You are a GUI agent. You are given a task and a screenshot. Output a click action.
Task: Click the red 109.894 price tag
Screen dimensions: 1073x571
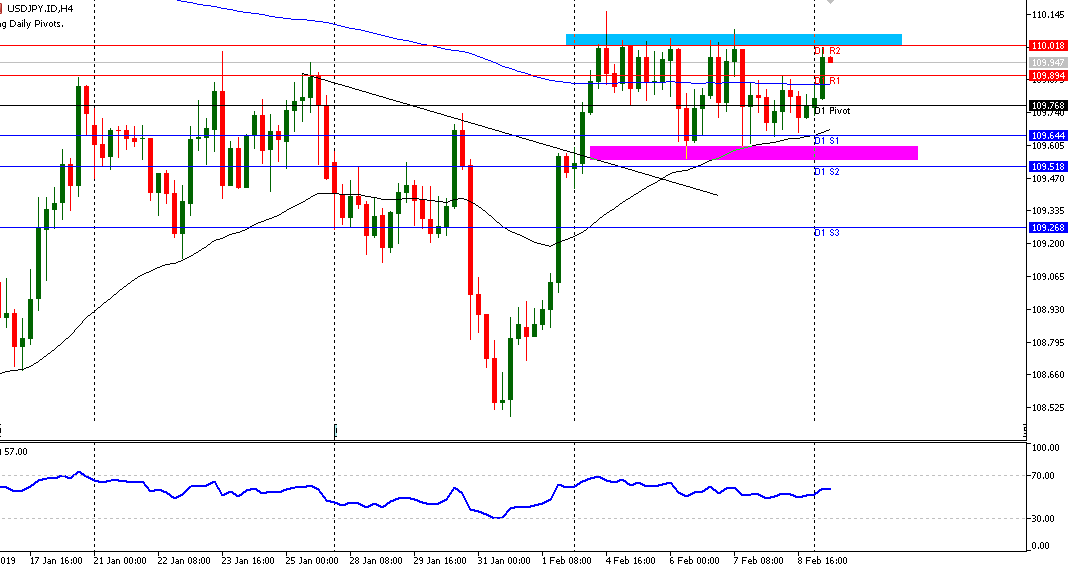[x=1048, y=75]
